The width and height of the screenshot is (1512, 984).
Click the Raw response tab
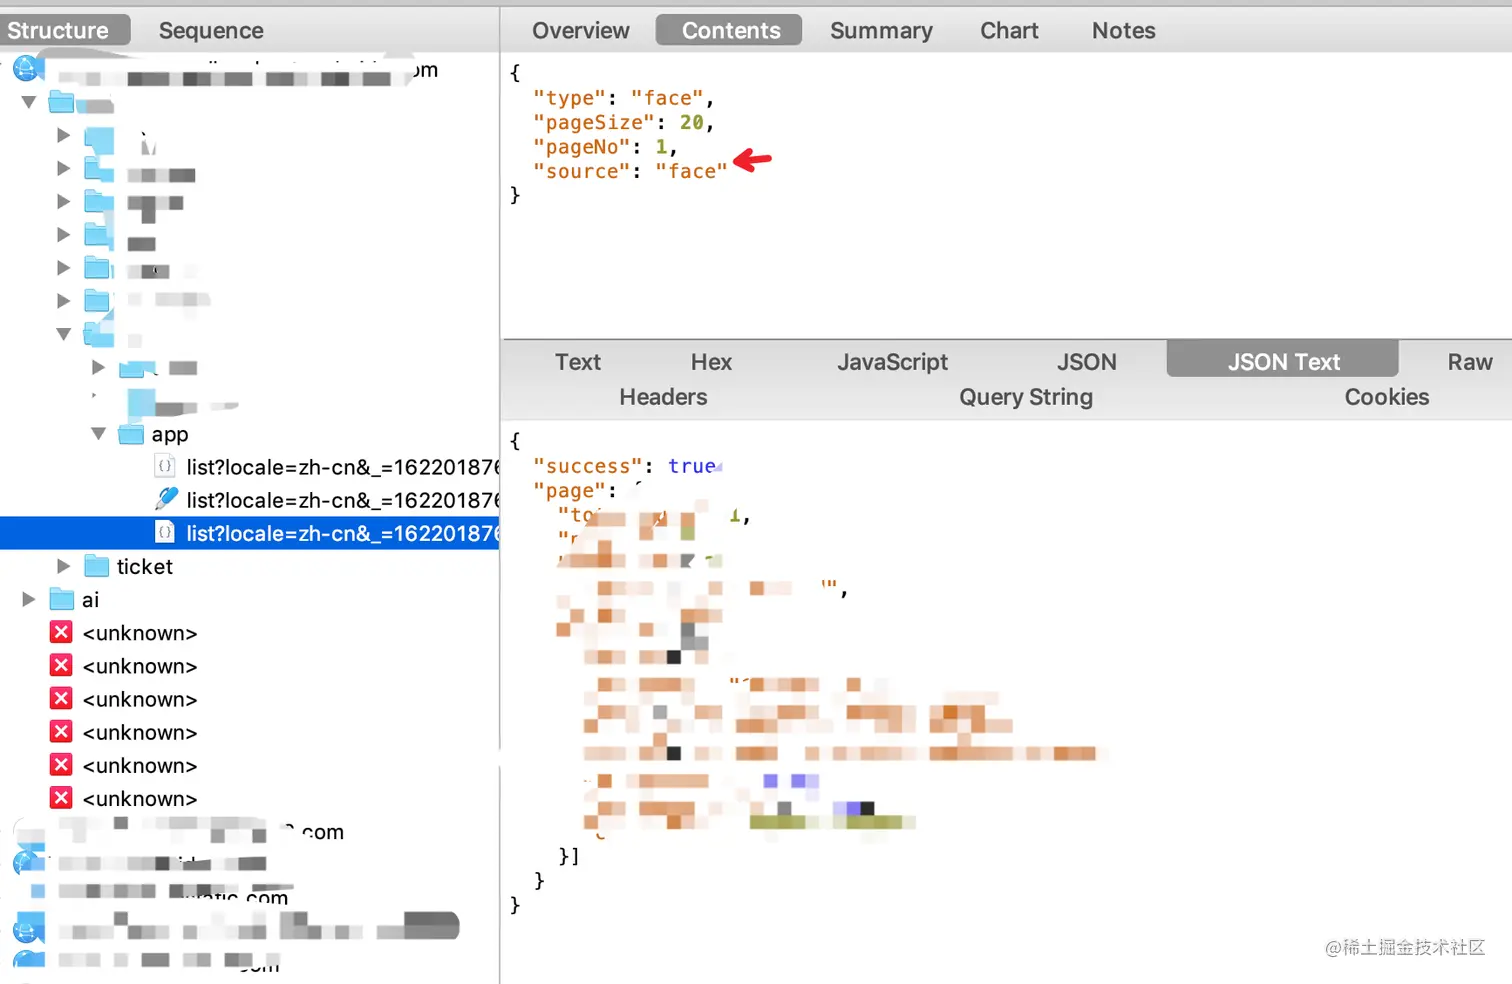coord(1469,362)
